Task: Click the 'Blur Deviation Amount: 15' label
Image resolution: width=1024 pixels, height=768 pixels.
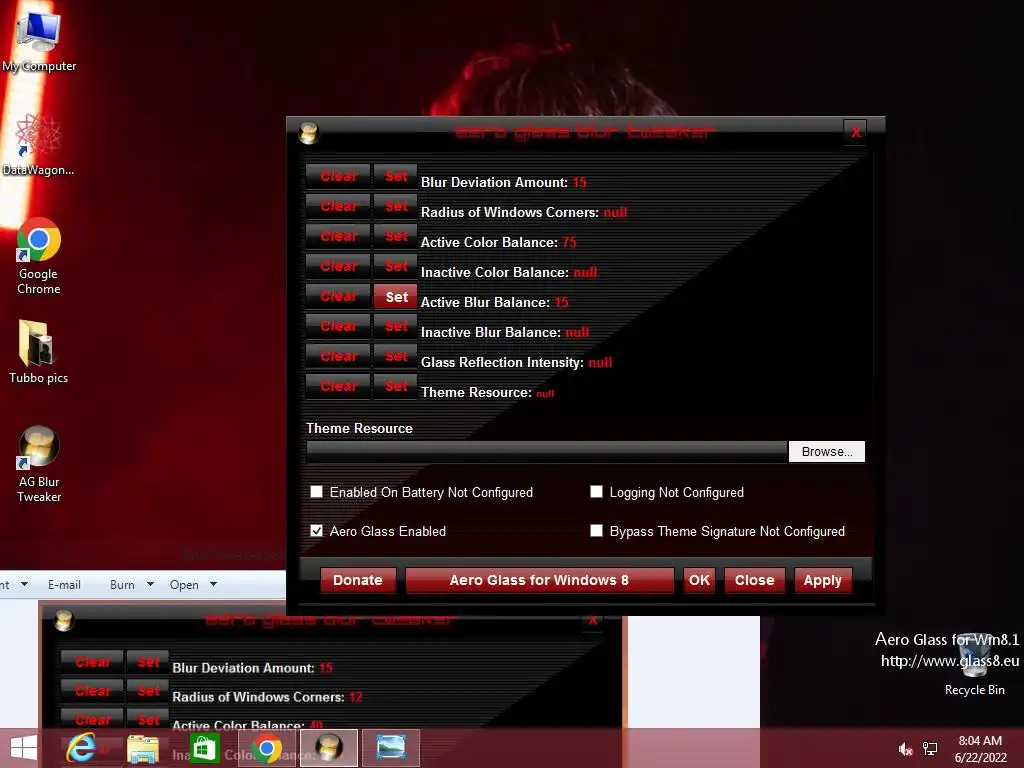Action: (x=504, y=182)
